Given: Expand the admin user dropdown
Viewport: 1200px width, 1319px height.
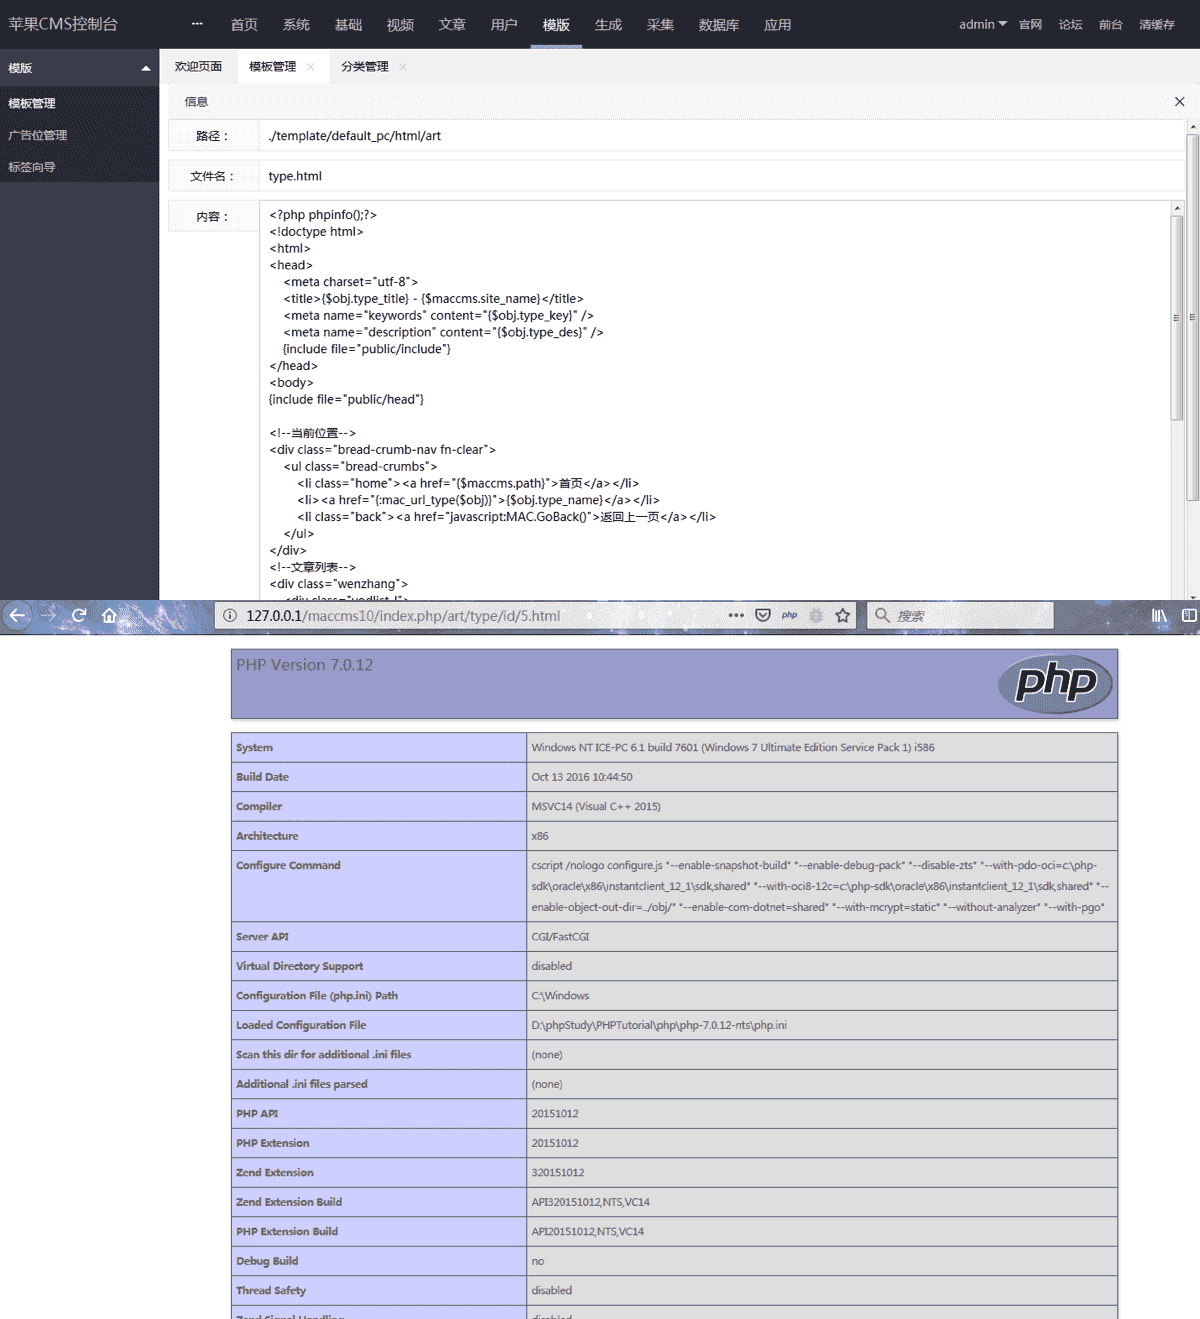Looking at the screenshot, I should click(982, 24).
